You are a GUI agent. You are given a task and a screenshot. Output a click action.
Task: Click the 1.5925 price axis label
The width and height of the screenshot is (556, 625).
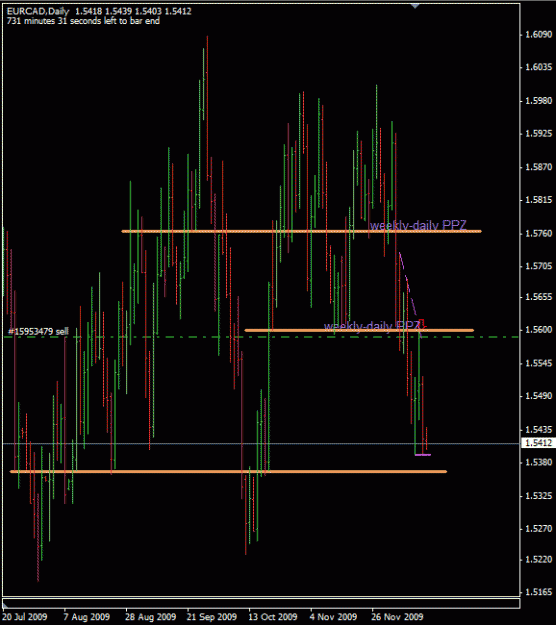pyautogui.click(x=538, y=133)
